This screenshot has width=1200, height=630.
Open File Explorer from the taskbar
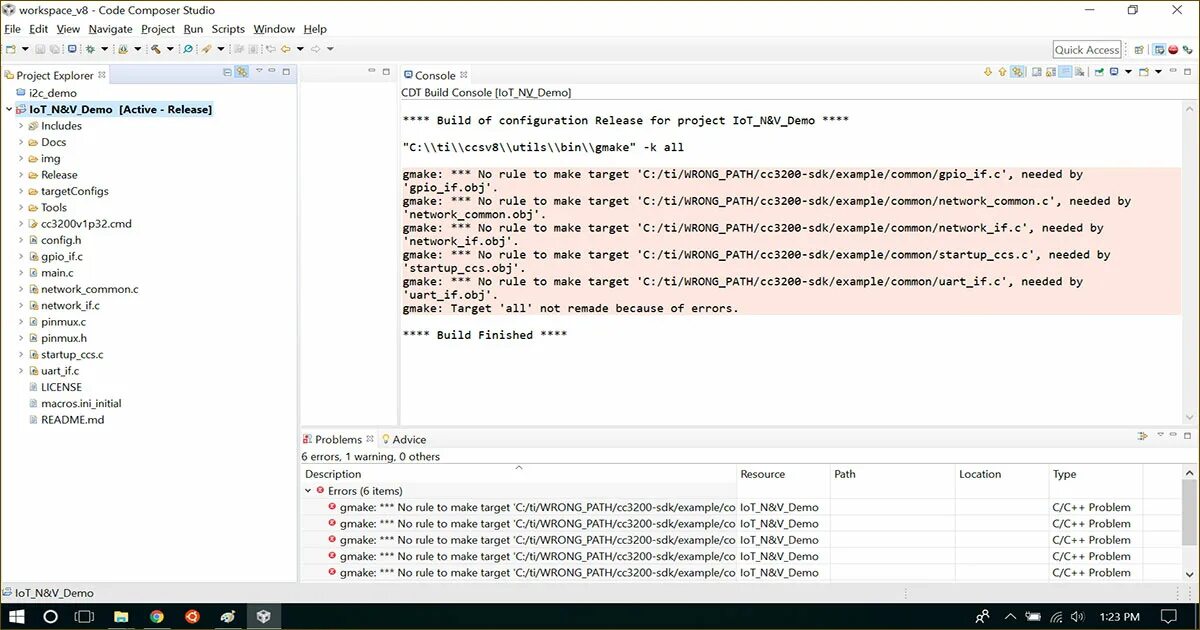pos(121,616)
